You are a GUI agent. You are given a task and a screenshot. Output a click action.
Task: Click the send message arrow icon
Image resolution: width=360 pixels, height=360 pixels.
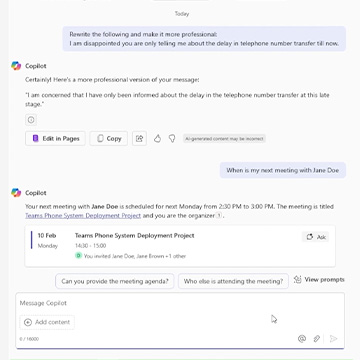333,339
